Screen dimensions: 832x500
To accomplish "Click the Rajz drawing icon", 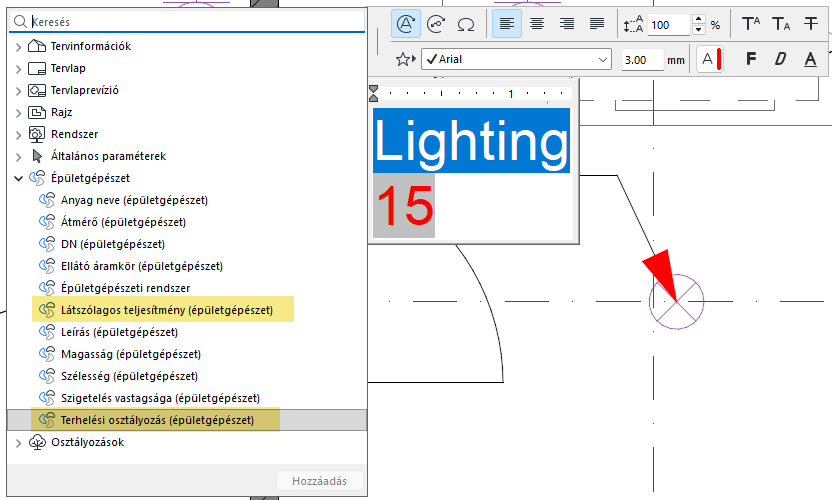I will 37,113.
